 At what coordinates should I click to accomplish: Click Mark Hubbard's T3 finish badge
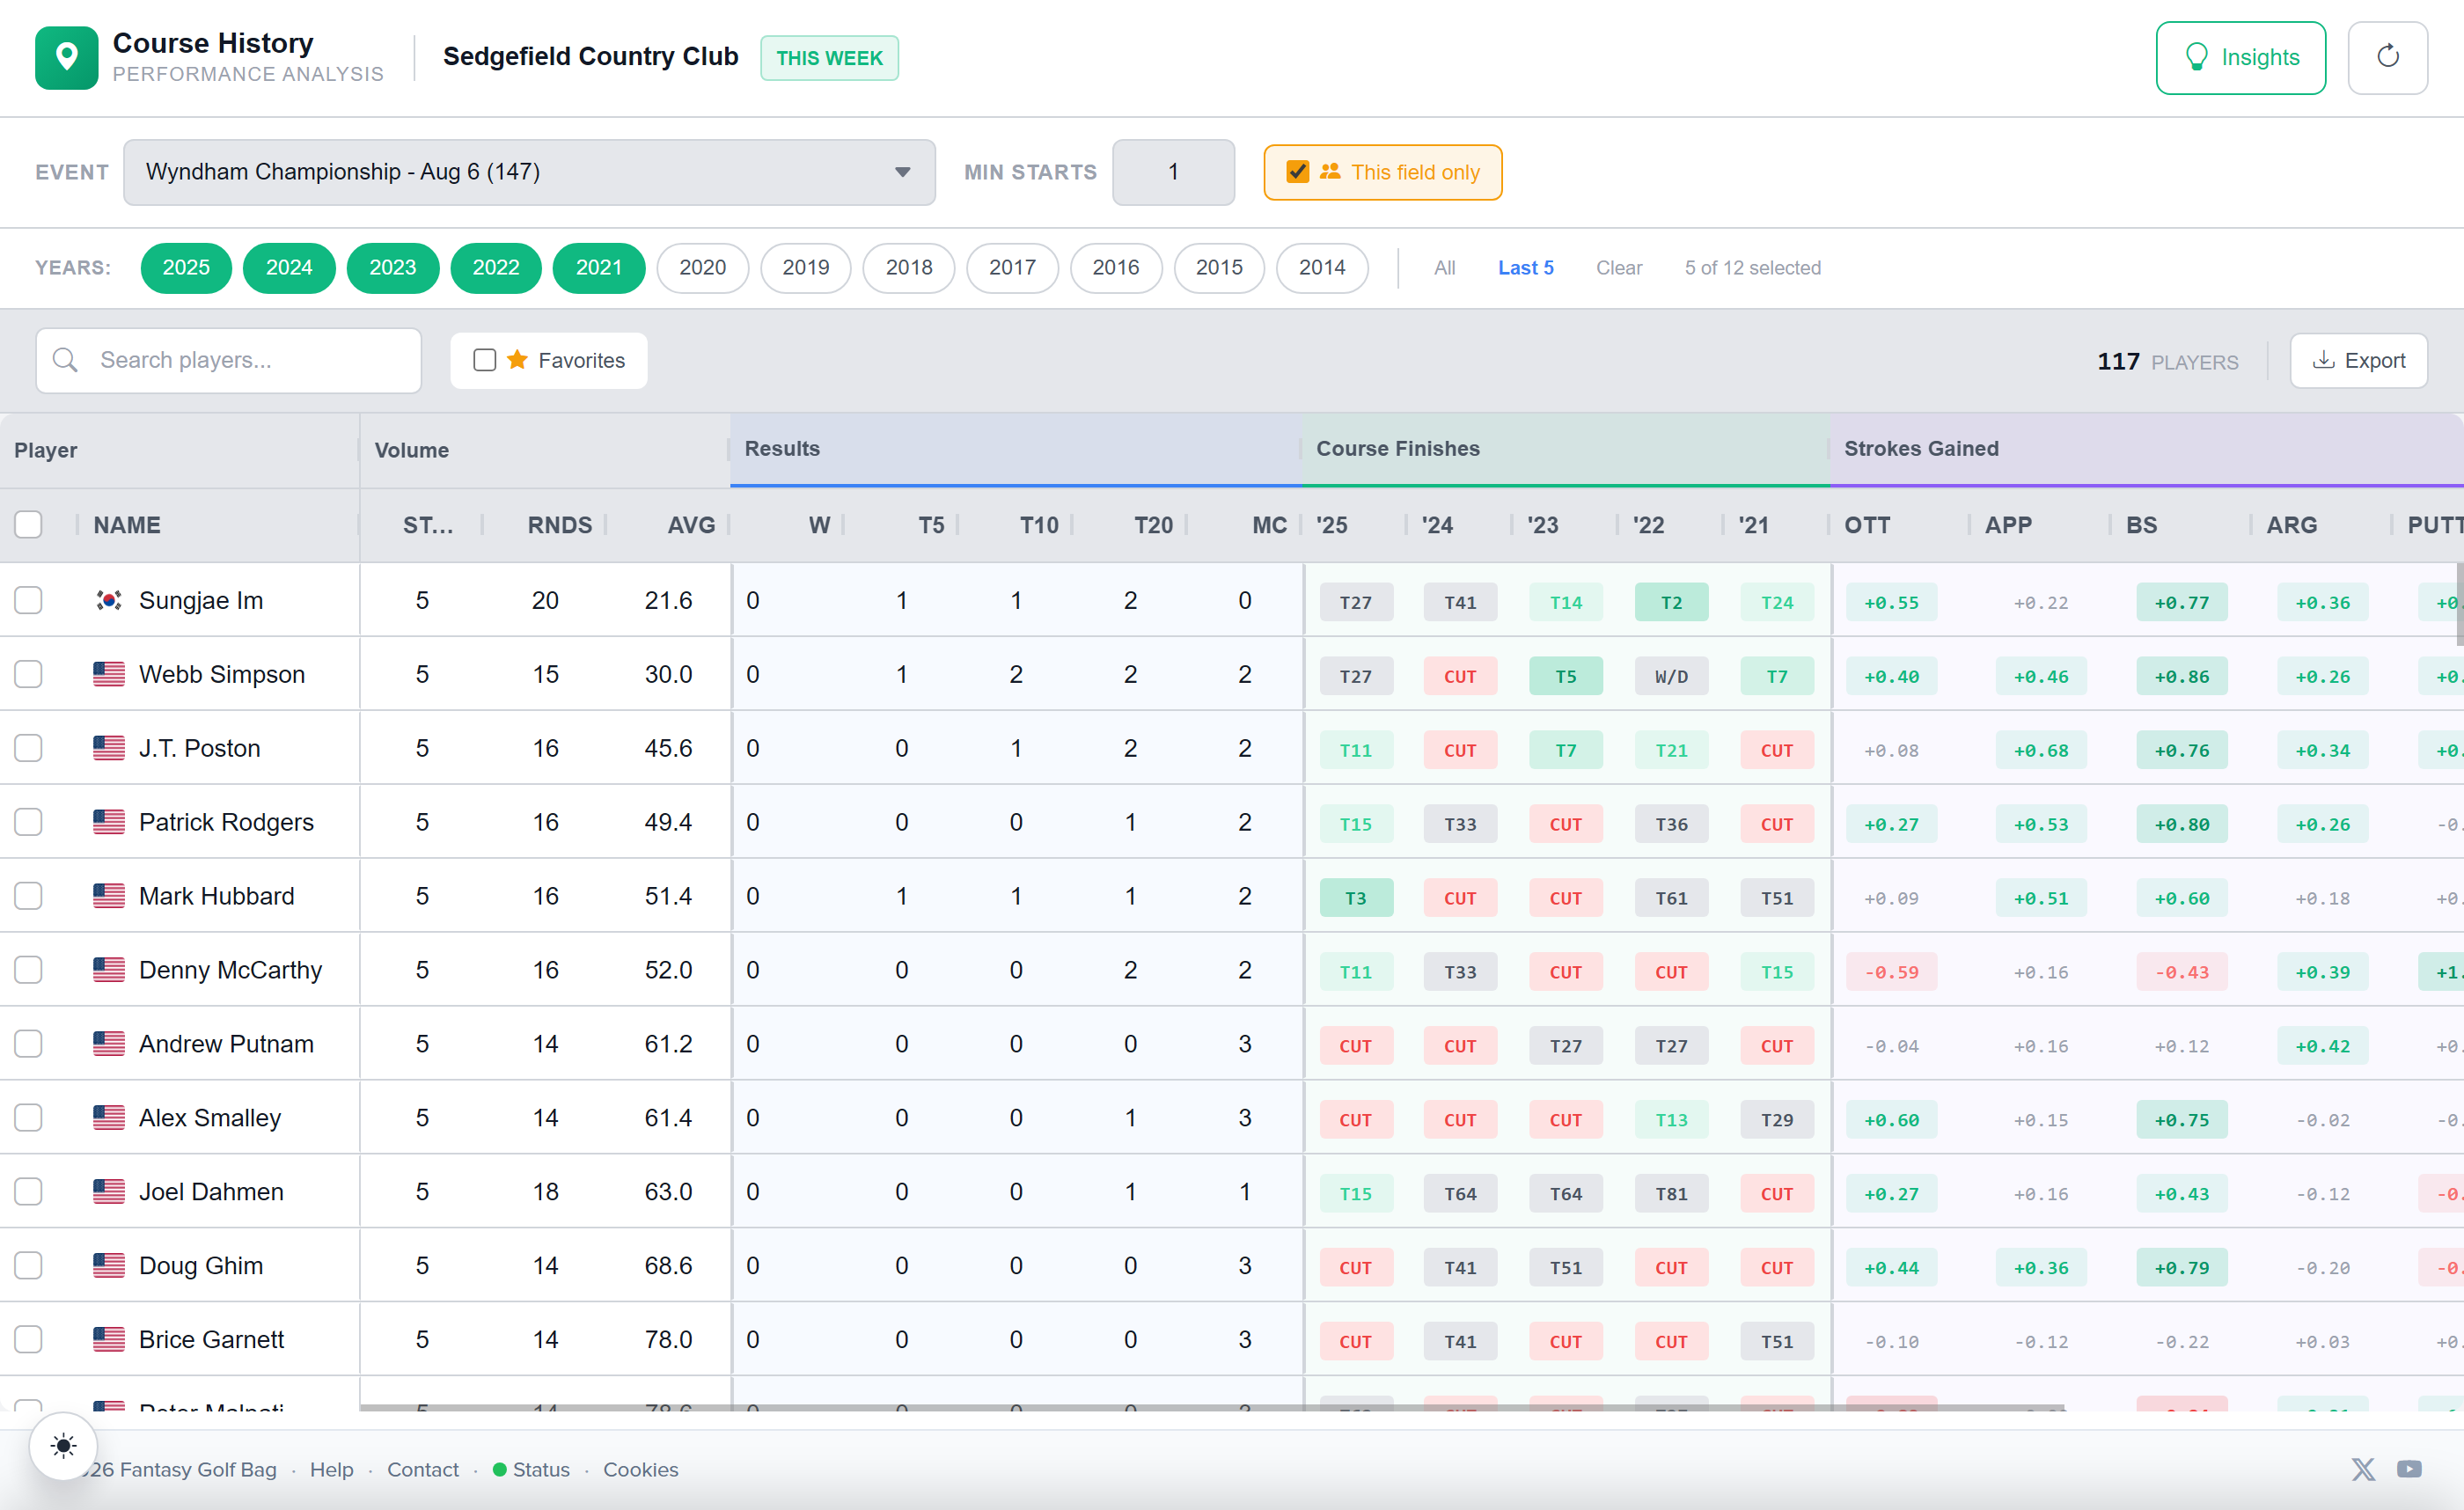1355,898
